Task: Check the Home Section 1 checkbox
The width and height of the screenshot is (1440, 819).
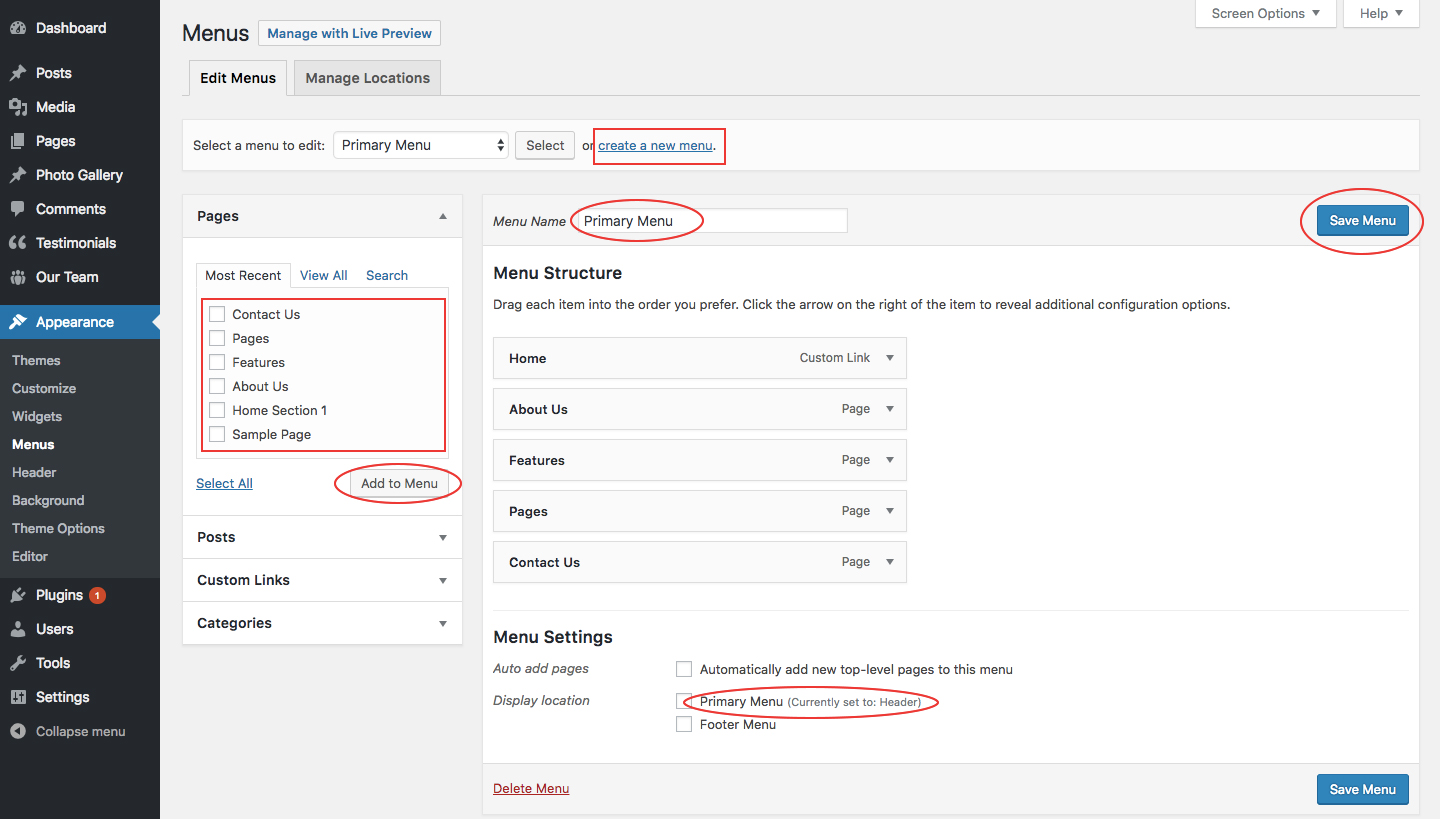Action: click(217, 410)
